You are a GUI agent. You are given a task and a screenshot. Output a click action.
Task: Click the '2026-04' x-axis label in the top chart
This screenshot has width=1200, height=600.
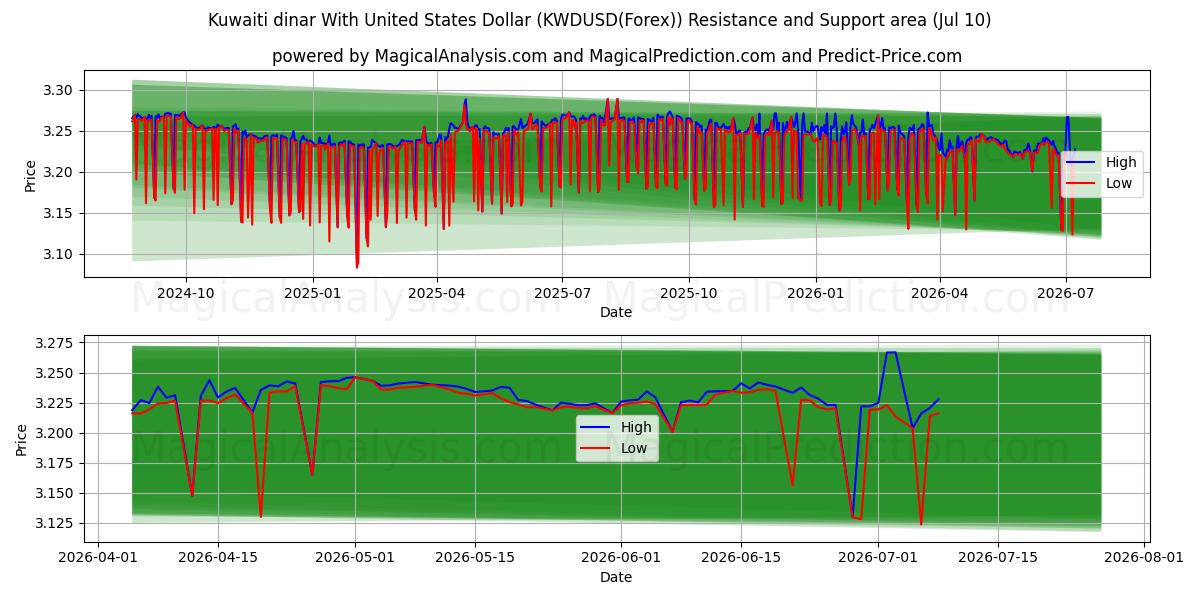[x=940, y=294]
